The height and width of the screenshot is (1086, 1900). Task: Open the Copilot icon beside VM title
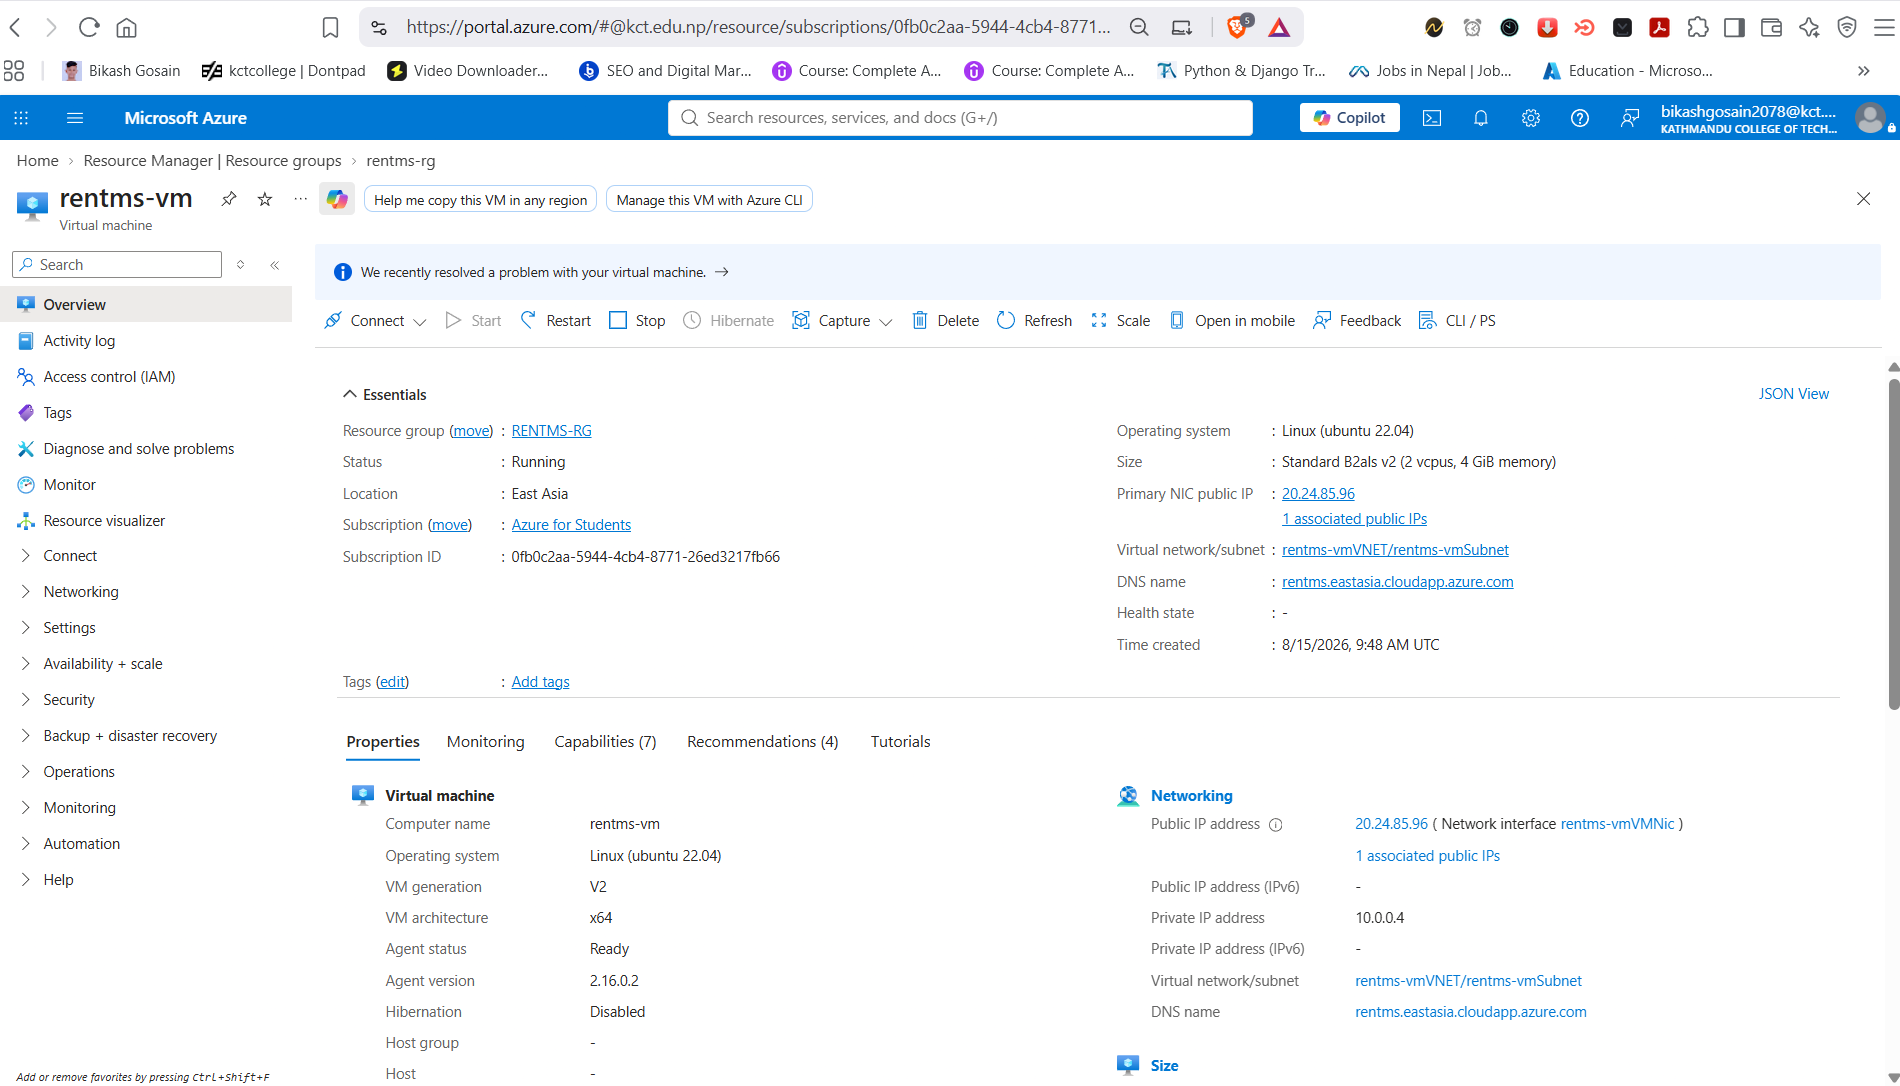click(x=337, y=199)
